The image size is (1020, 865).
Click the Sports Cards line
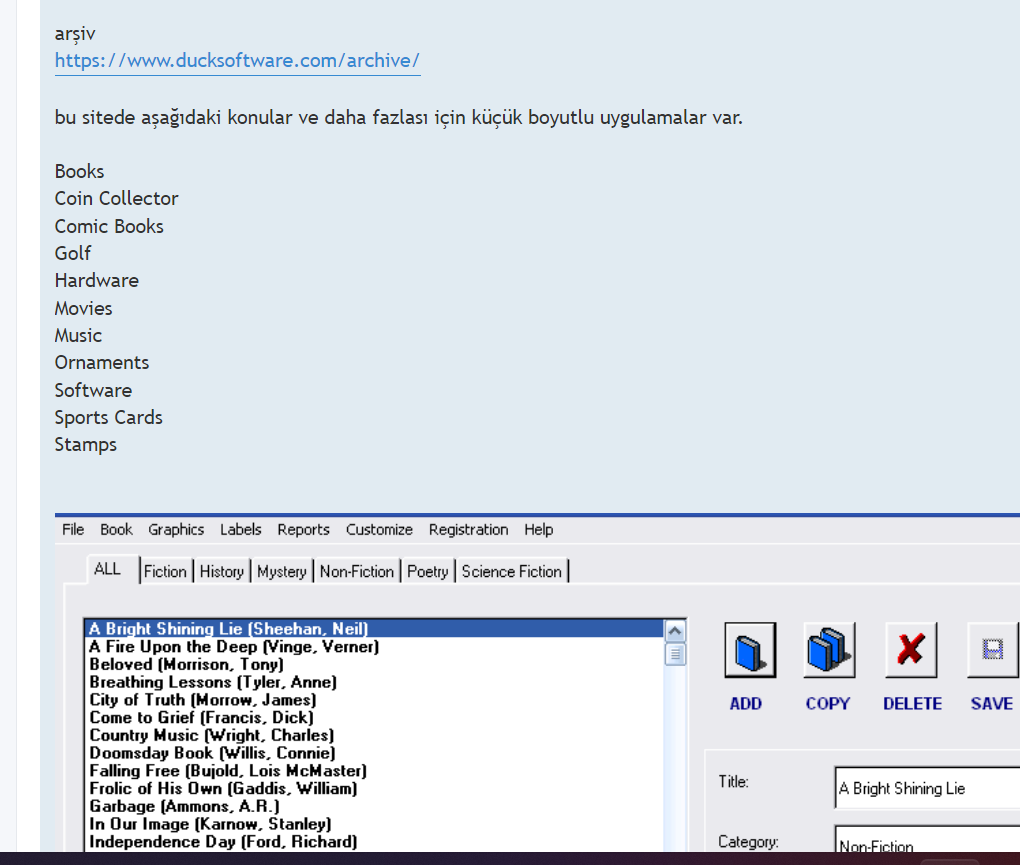pyautogui.click(x=109, y=418)
